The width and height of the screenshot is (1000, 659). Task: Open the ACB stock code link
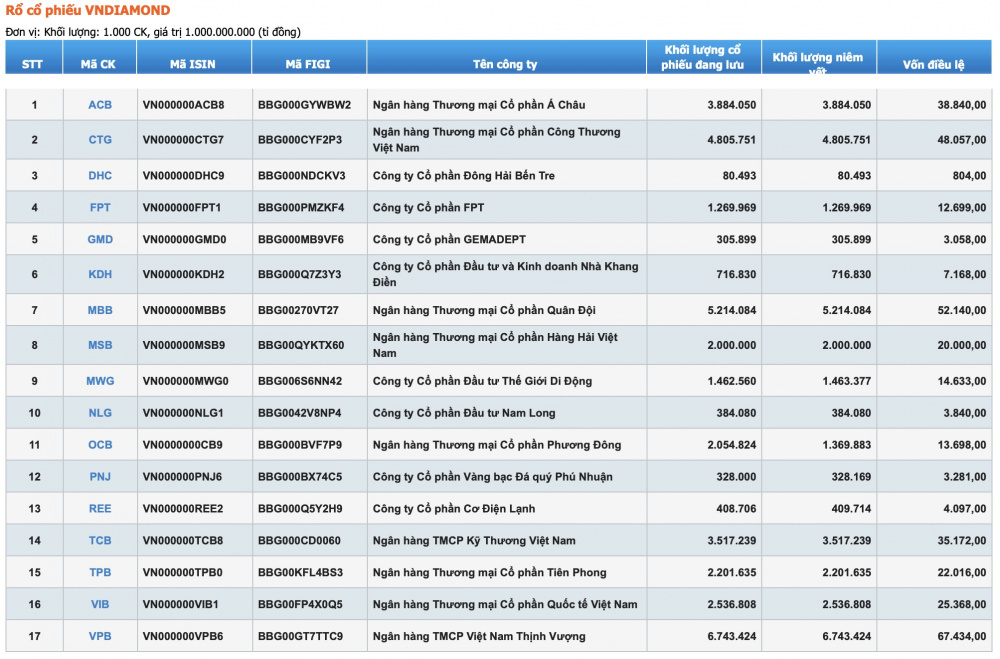pyautogui.click(x=99, y=105)
